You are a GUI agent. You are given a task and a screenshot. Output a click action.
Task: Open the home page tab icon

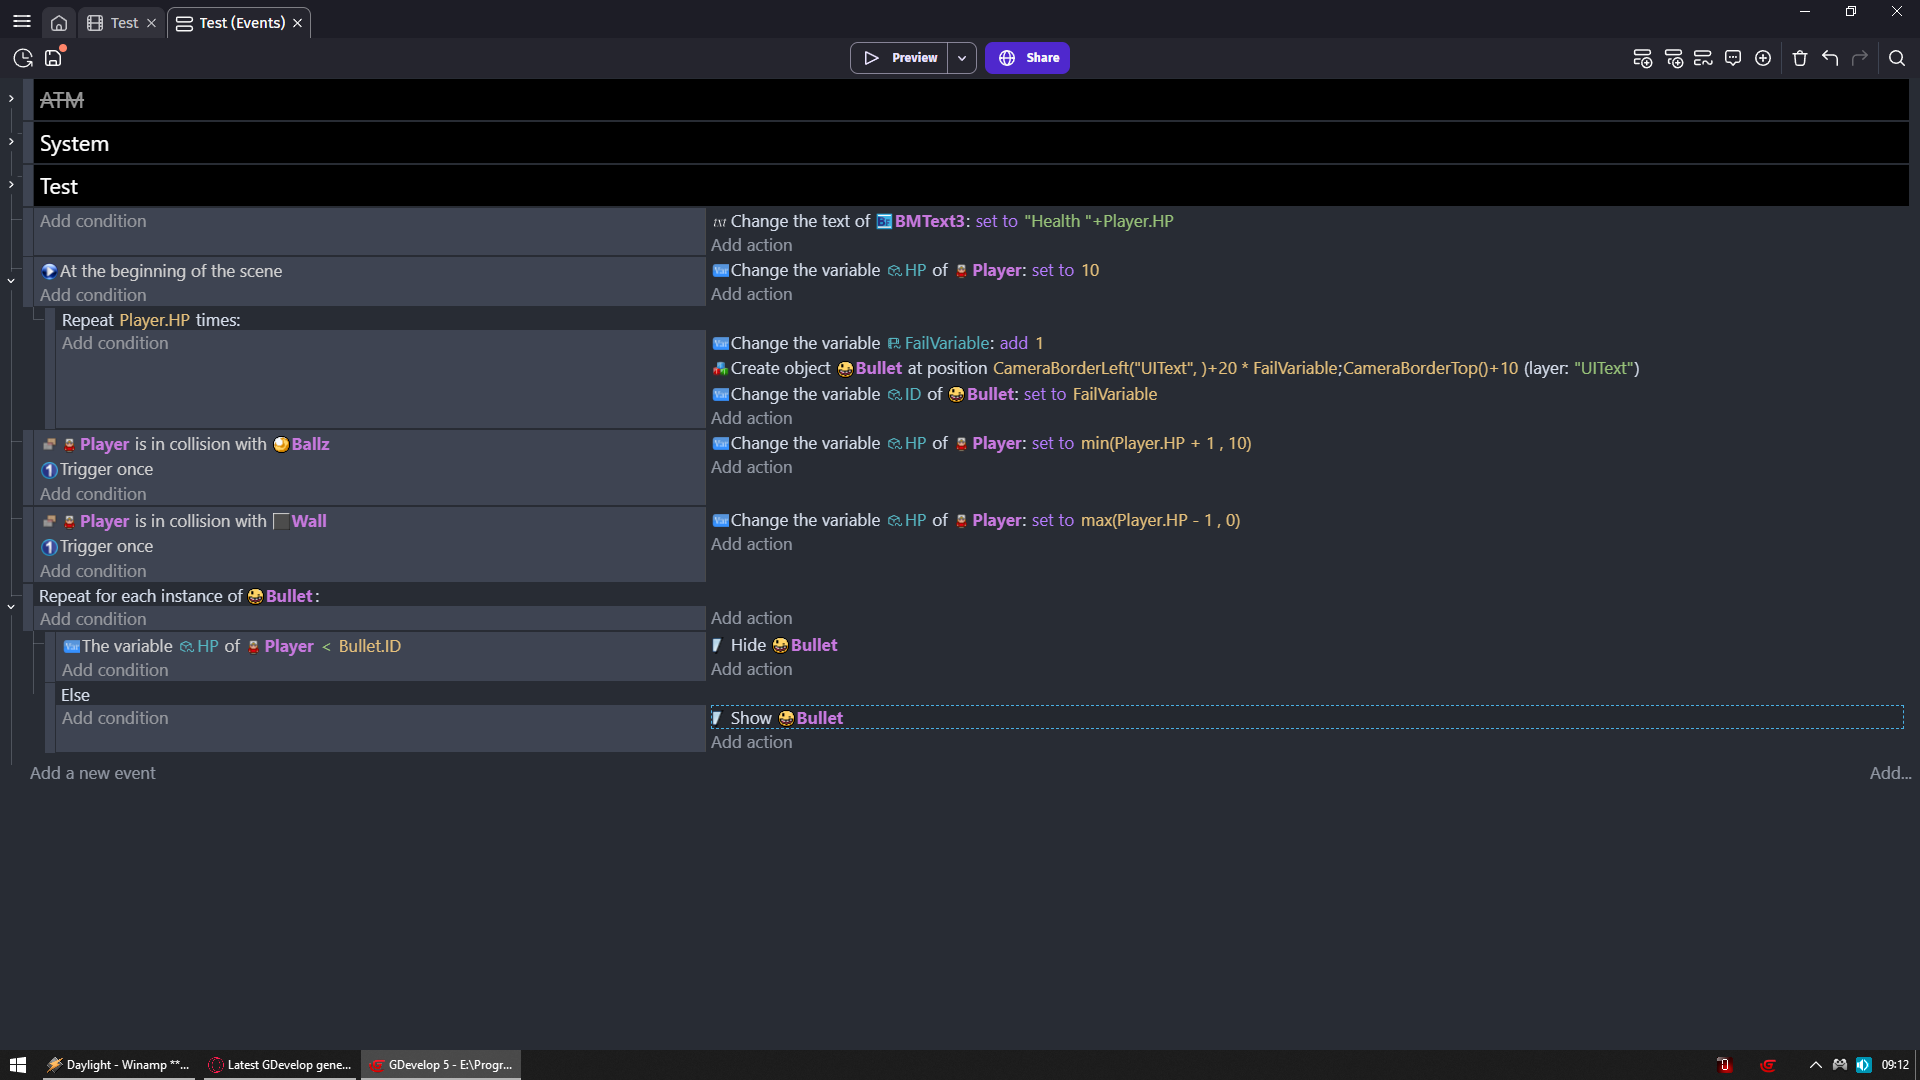(x=59, y=23)
